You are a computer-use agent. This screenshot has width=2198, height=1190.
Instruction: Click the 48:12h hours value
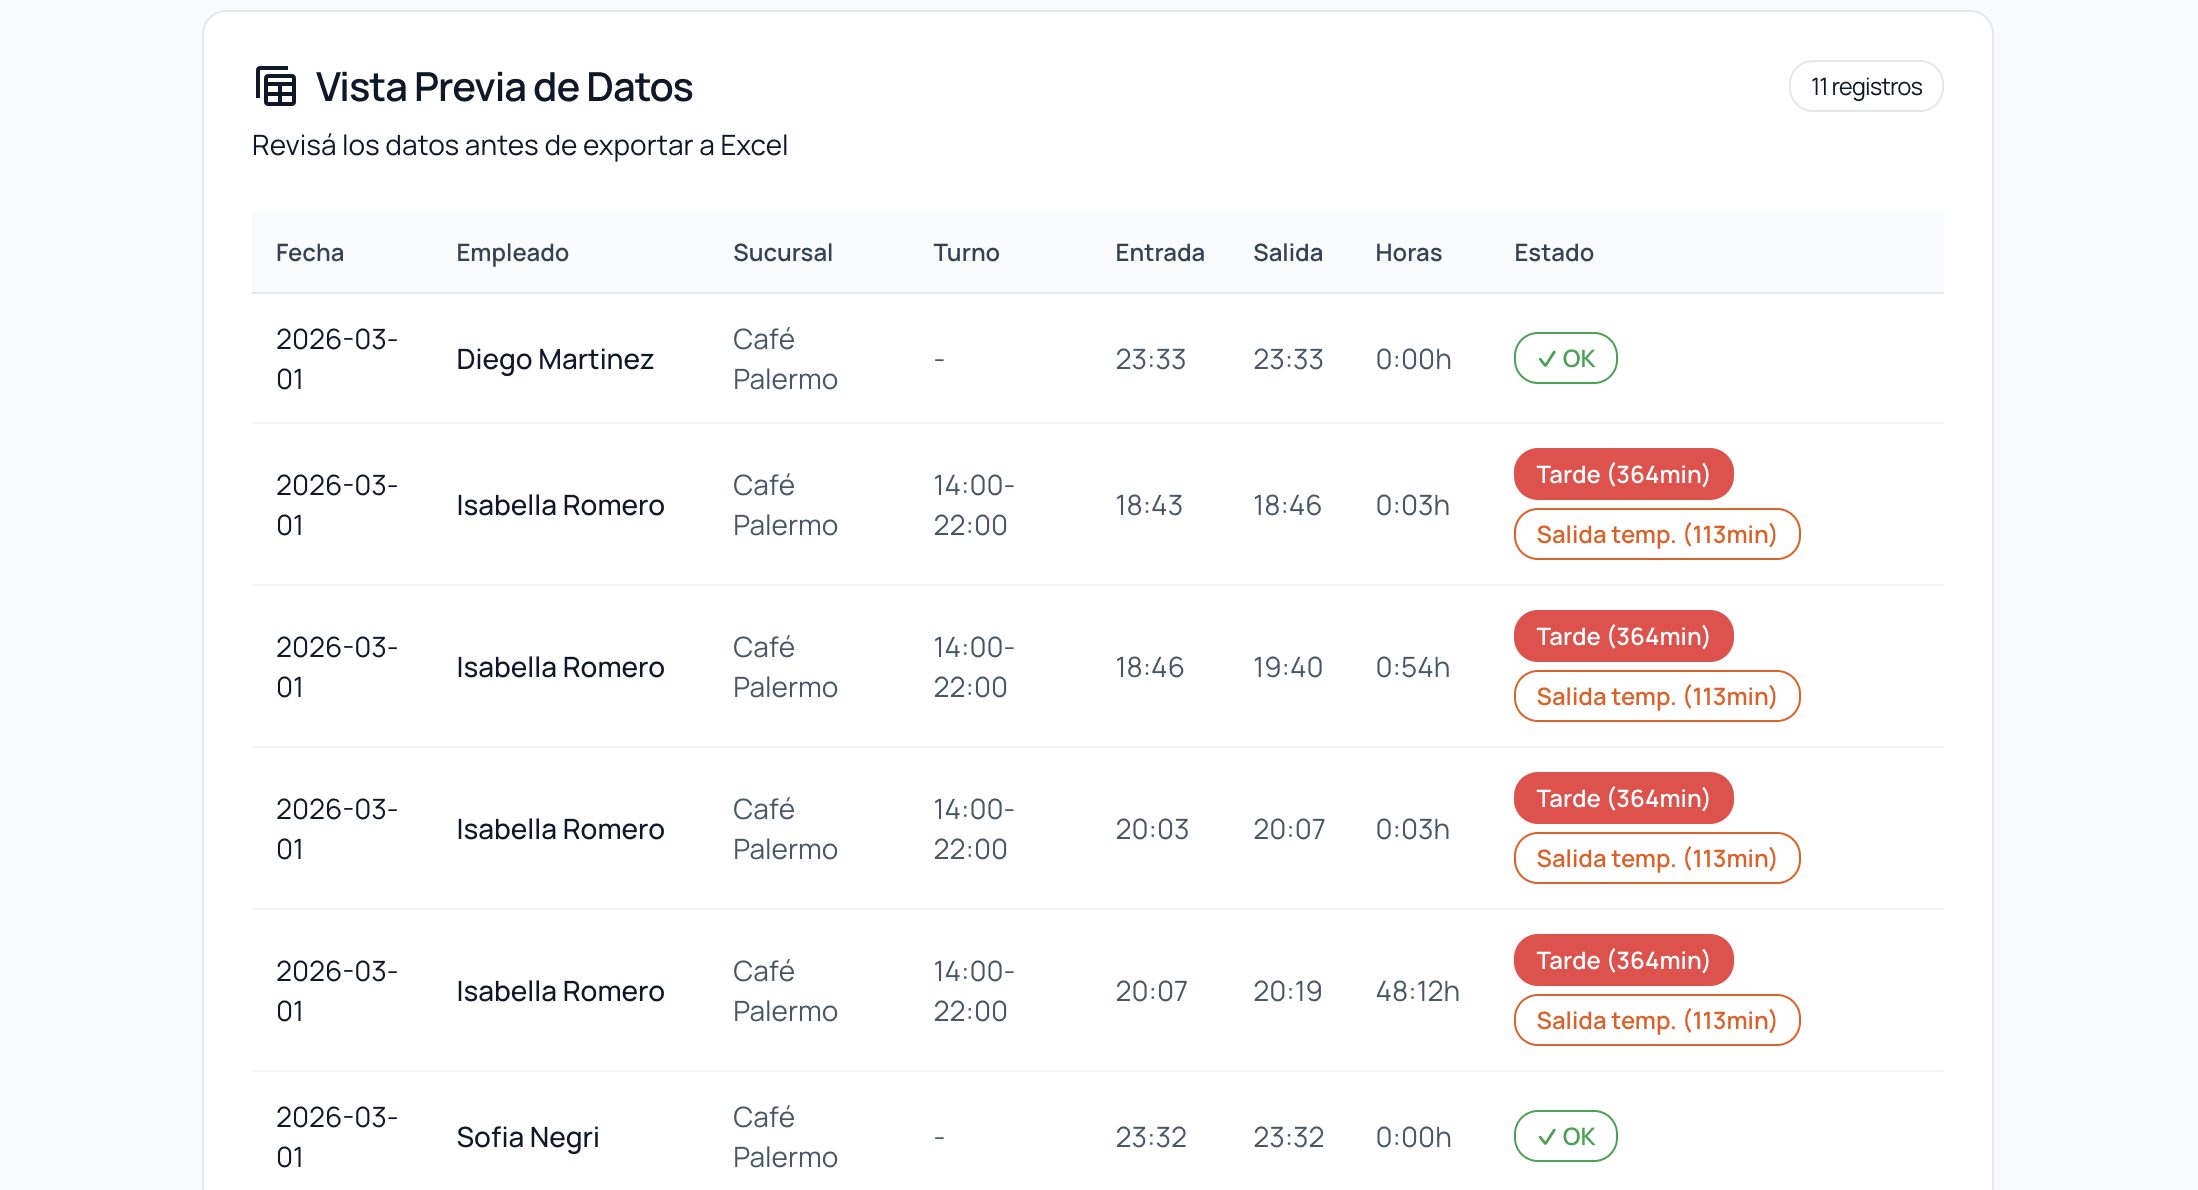(x=1417, y=991)
